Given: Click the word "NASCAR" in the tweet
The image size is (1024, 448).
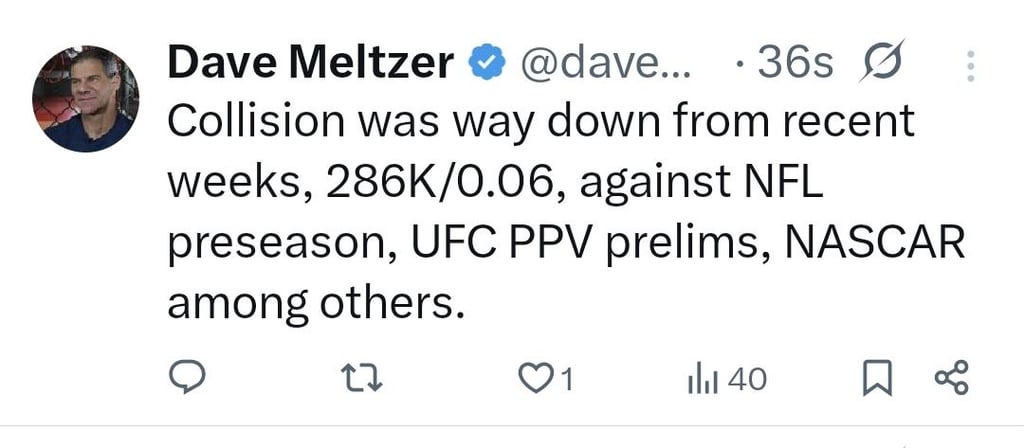Looking at the screenshot, I should (x=874, y=242).
